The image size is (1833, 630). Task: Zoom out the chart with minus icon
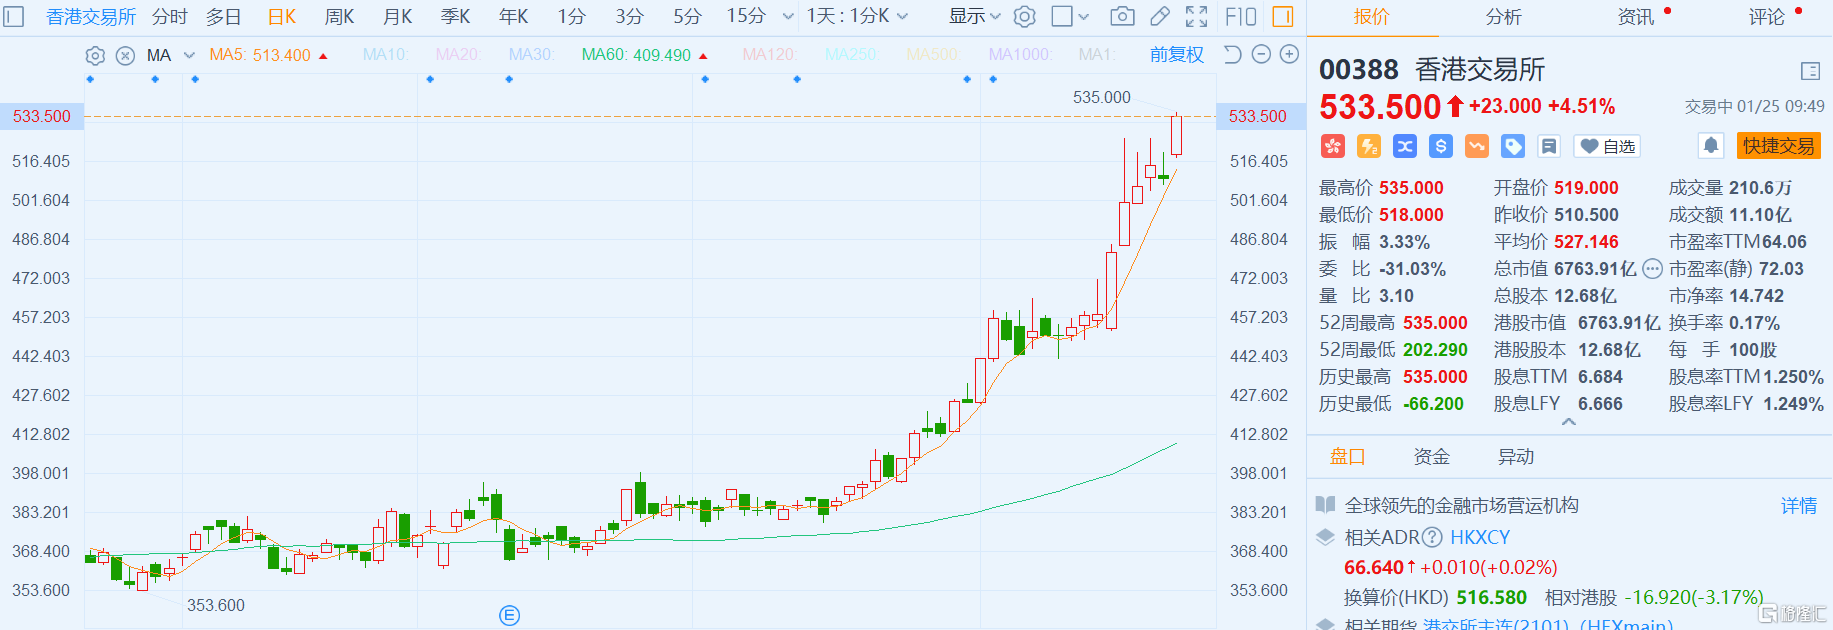point(1261,54)
